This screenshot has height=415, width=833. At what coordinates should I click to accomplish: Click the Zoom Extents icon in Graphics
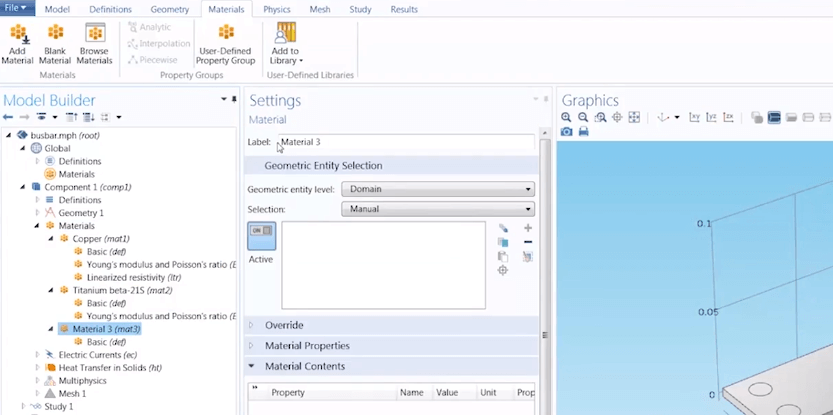(634, 117)
